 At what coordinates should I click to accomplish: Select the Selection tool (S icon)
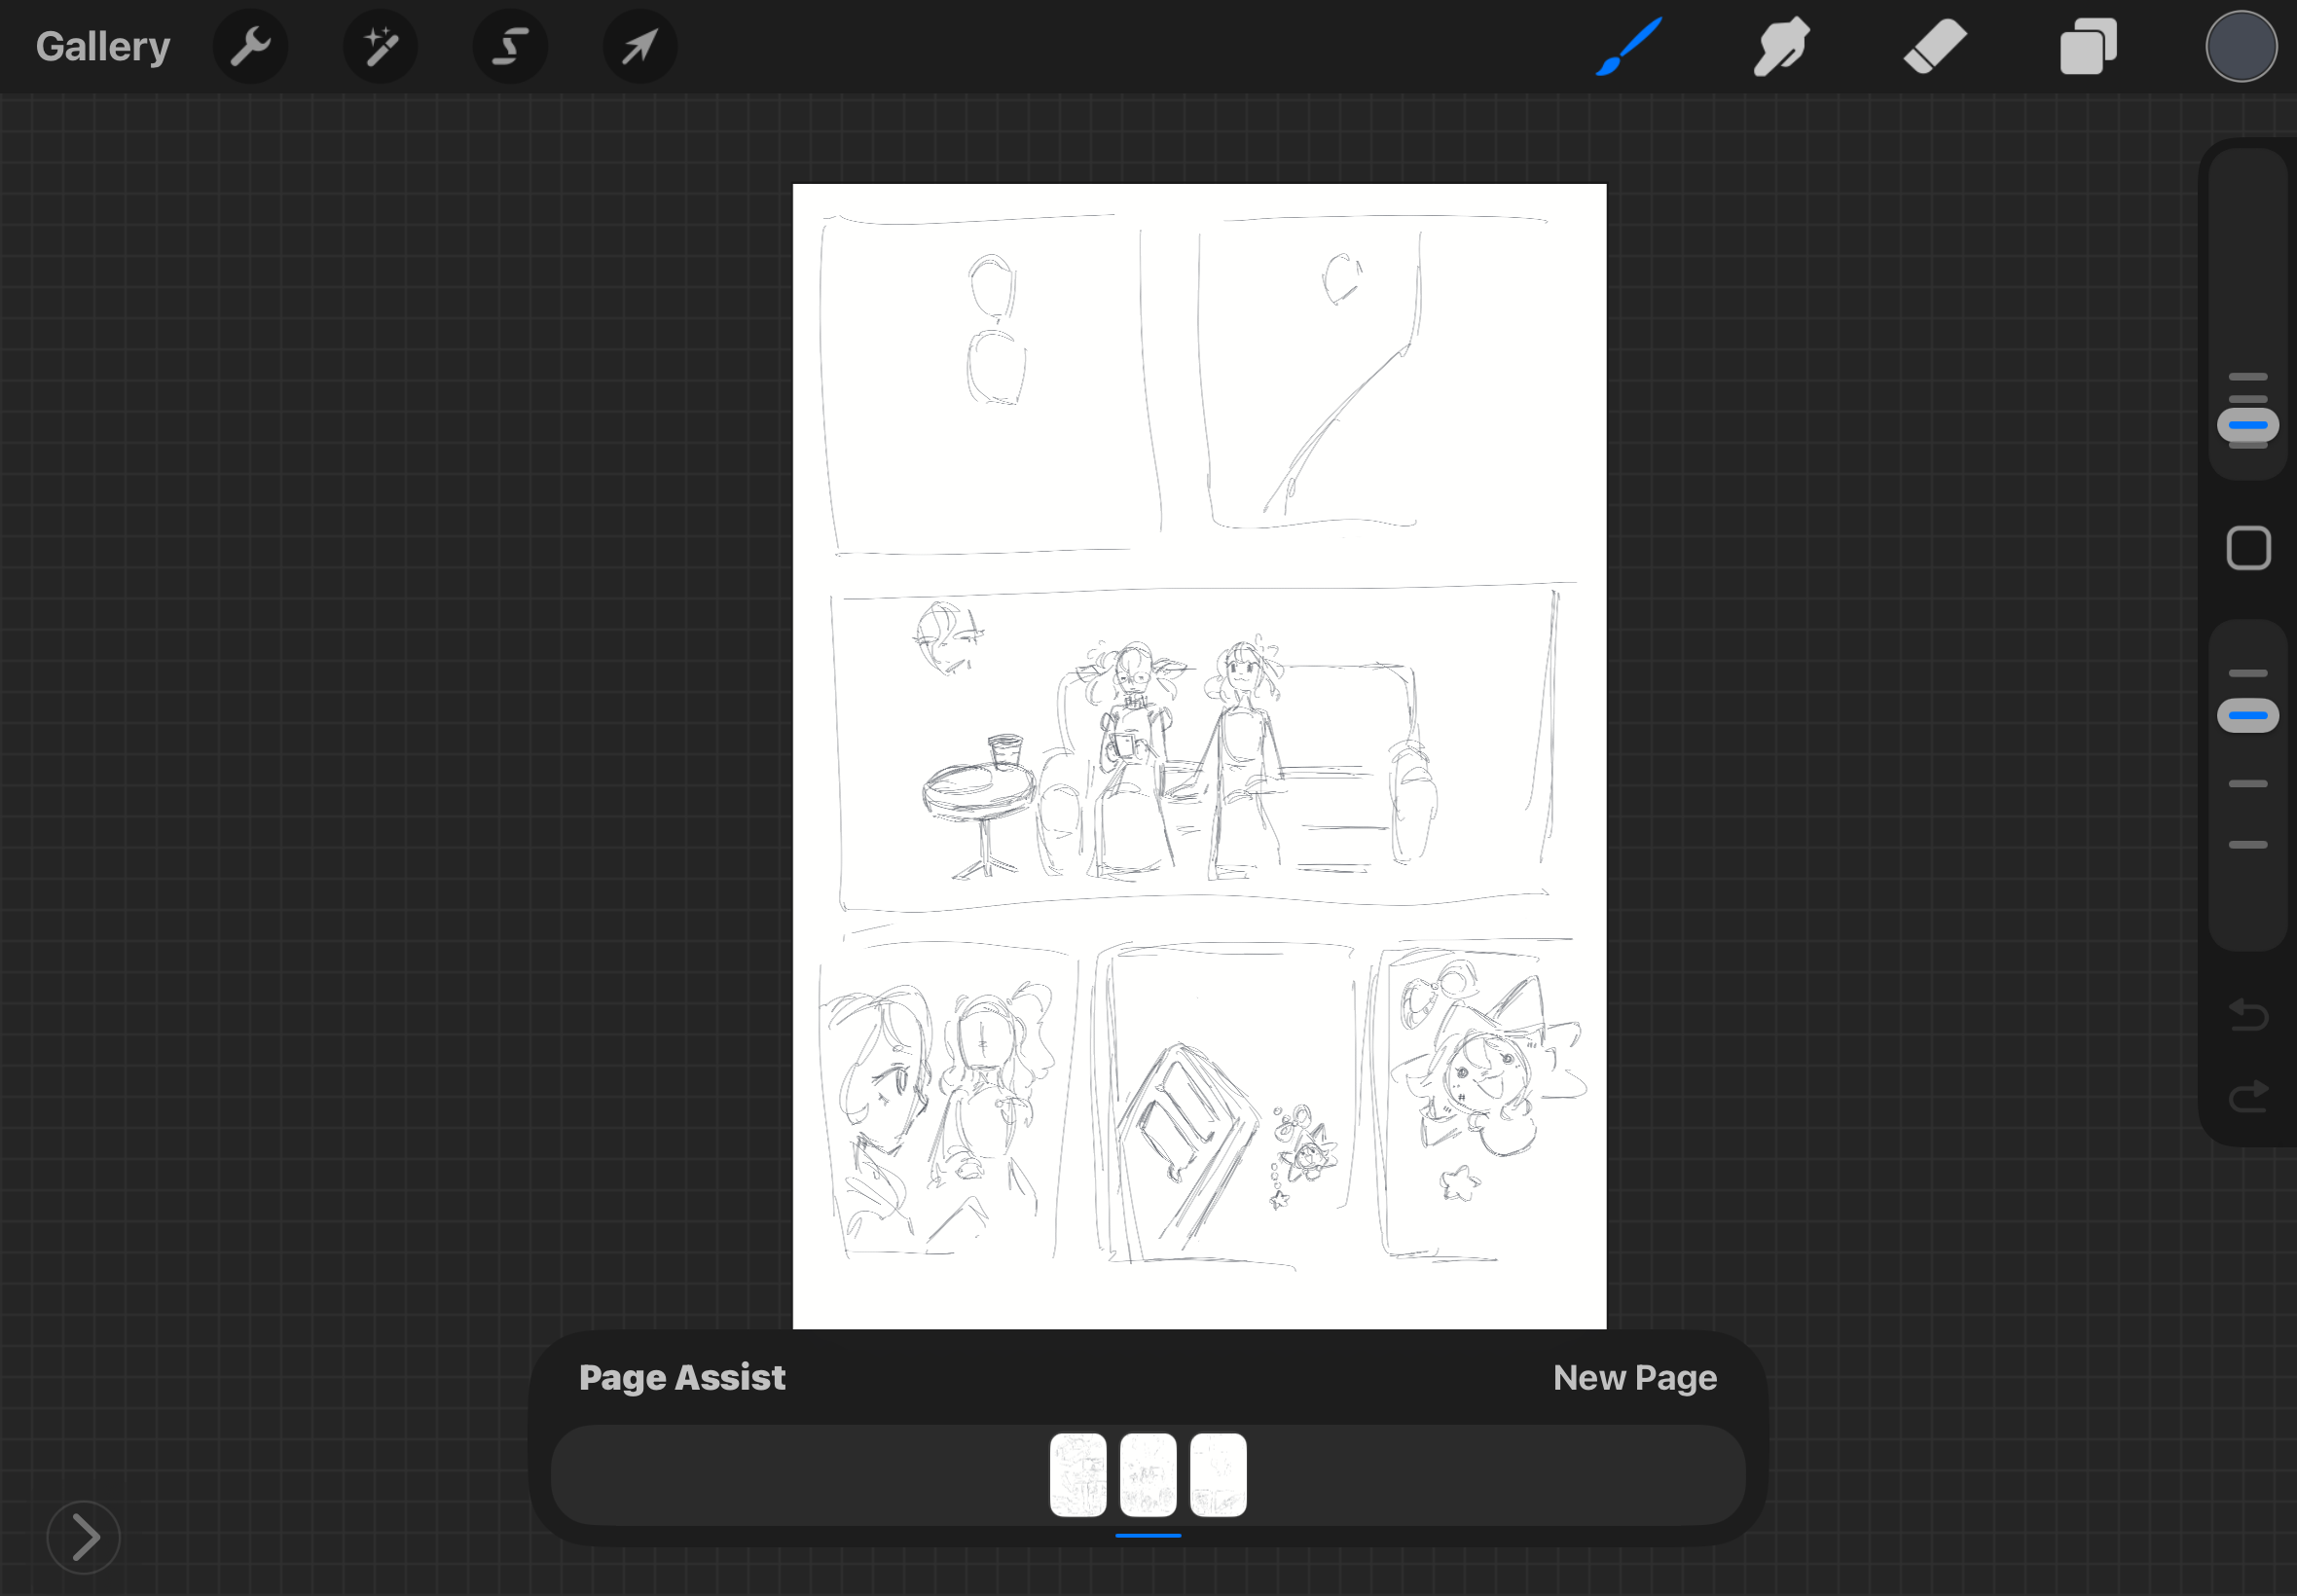tap(510, 47)
